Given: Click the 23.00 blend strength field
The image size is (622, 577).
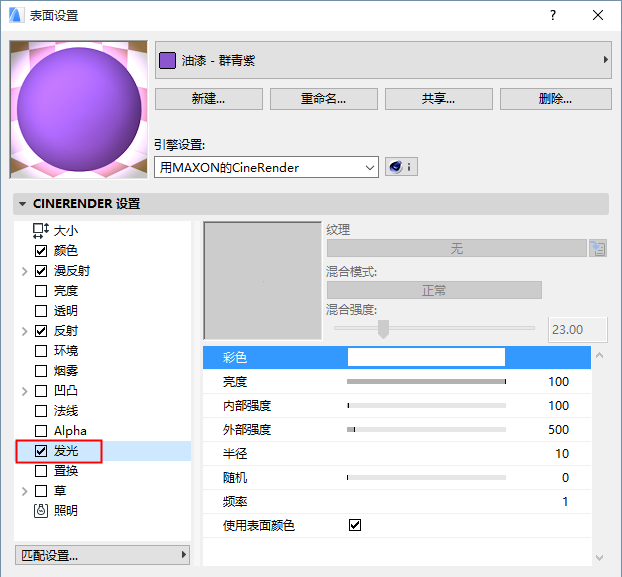Looking at the screenshot, I should [578, 329].
